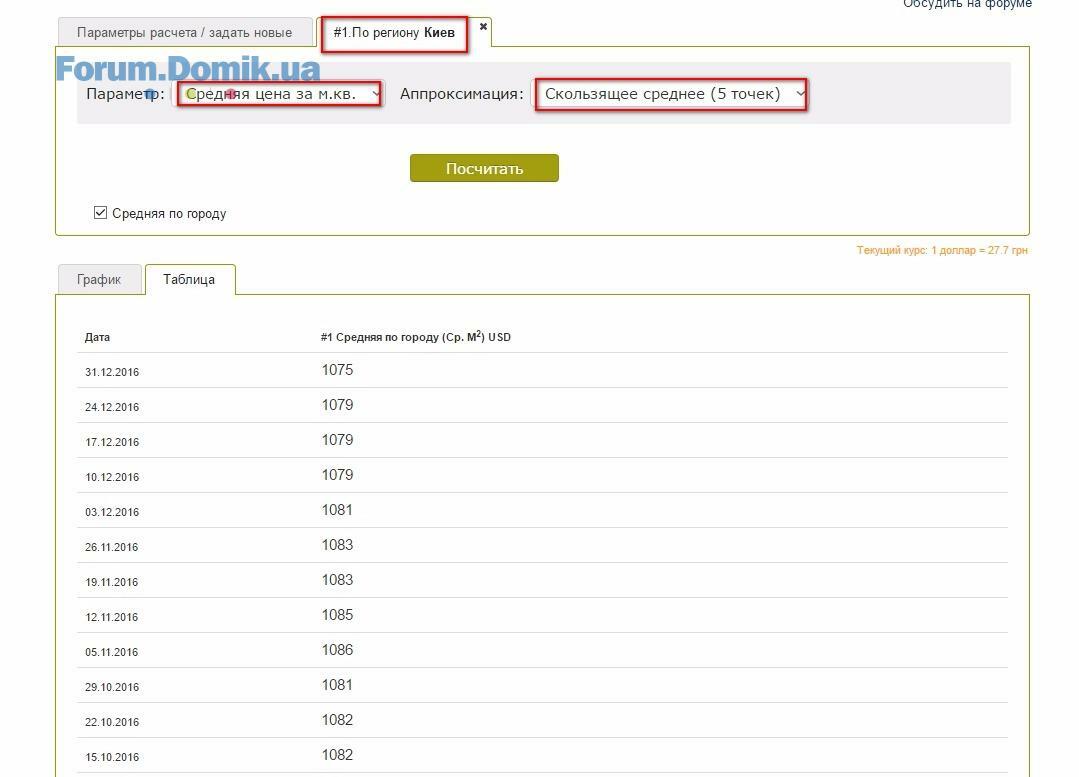
Task: Click the 'Дата' column header
Action: pos(97,337)
